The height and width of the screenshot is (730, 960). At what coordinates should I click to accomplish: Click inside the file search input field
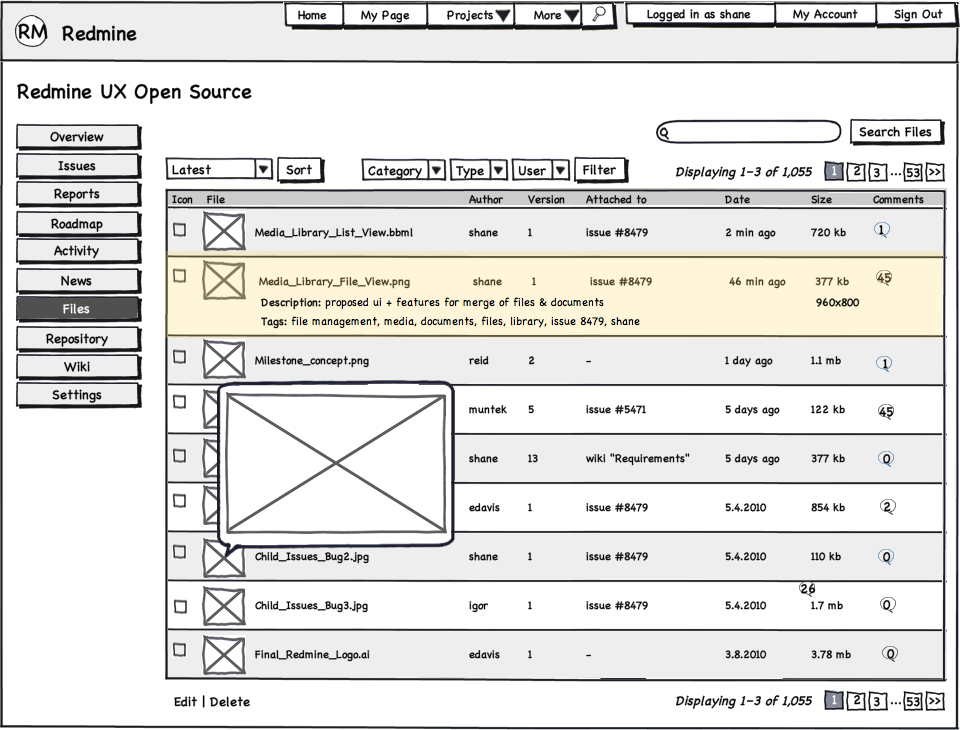pyautogui.click(x=750, y=132)
